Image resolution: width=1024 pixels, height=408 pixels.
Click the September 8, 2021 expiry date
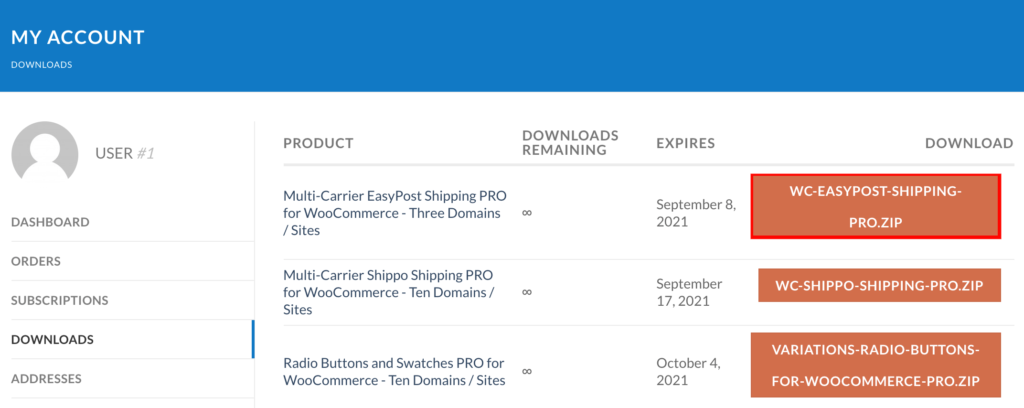point(696,213)
